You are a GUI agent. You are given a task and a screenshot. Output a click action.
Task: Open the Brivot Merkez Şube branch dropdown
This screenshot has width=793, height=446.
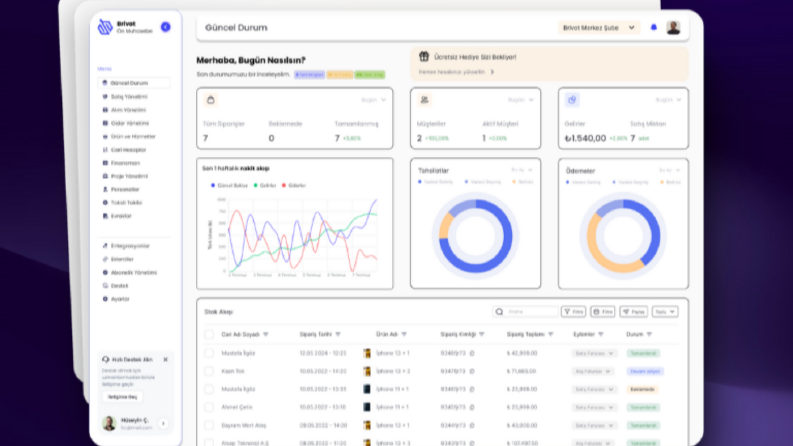[599, 28]
